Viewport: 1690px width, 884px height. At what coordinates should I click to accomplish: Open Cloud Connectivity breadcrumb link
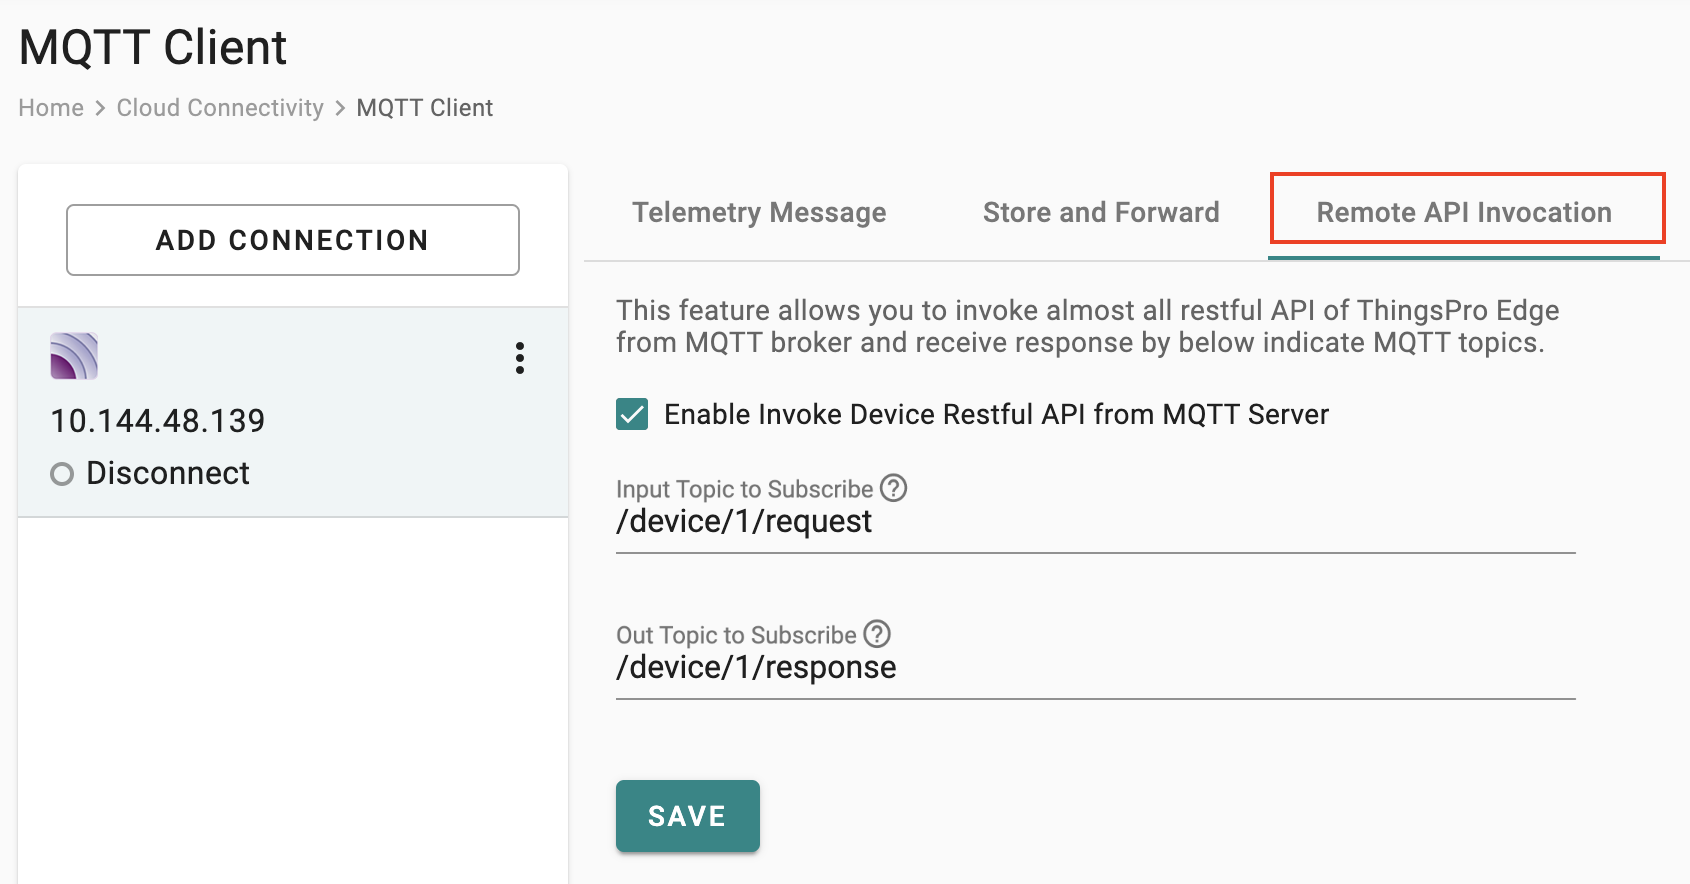click(220, 108)
